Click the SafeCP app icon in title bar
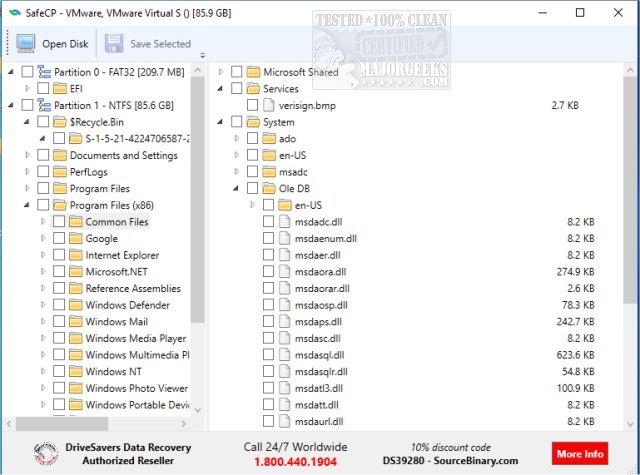Viewport: 640px width, 475px height. (x=14, y=13)
